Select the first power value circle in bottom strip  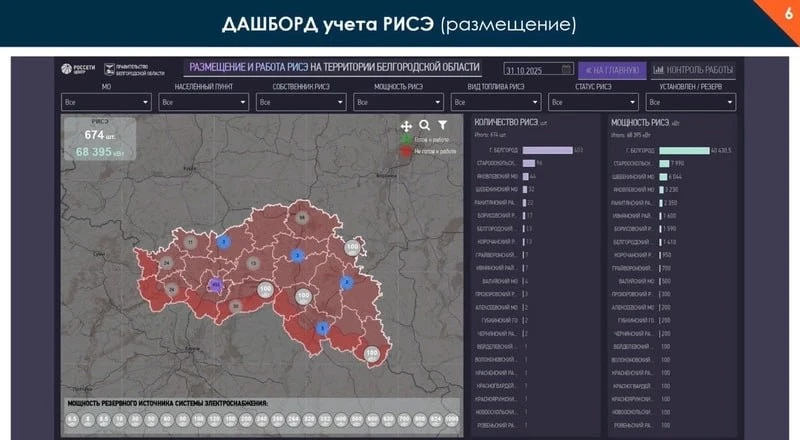tap(73, 418)
